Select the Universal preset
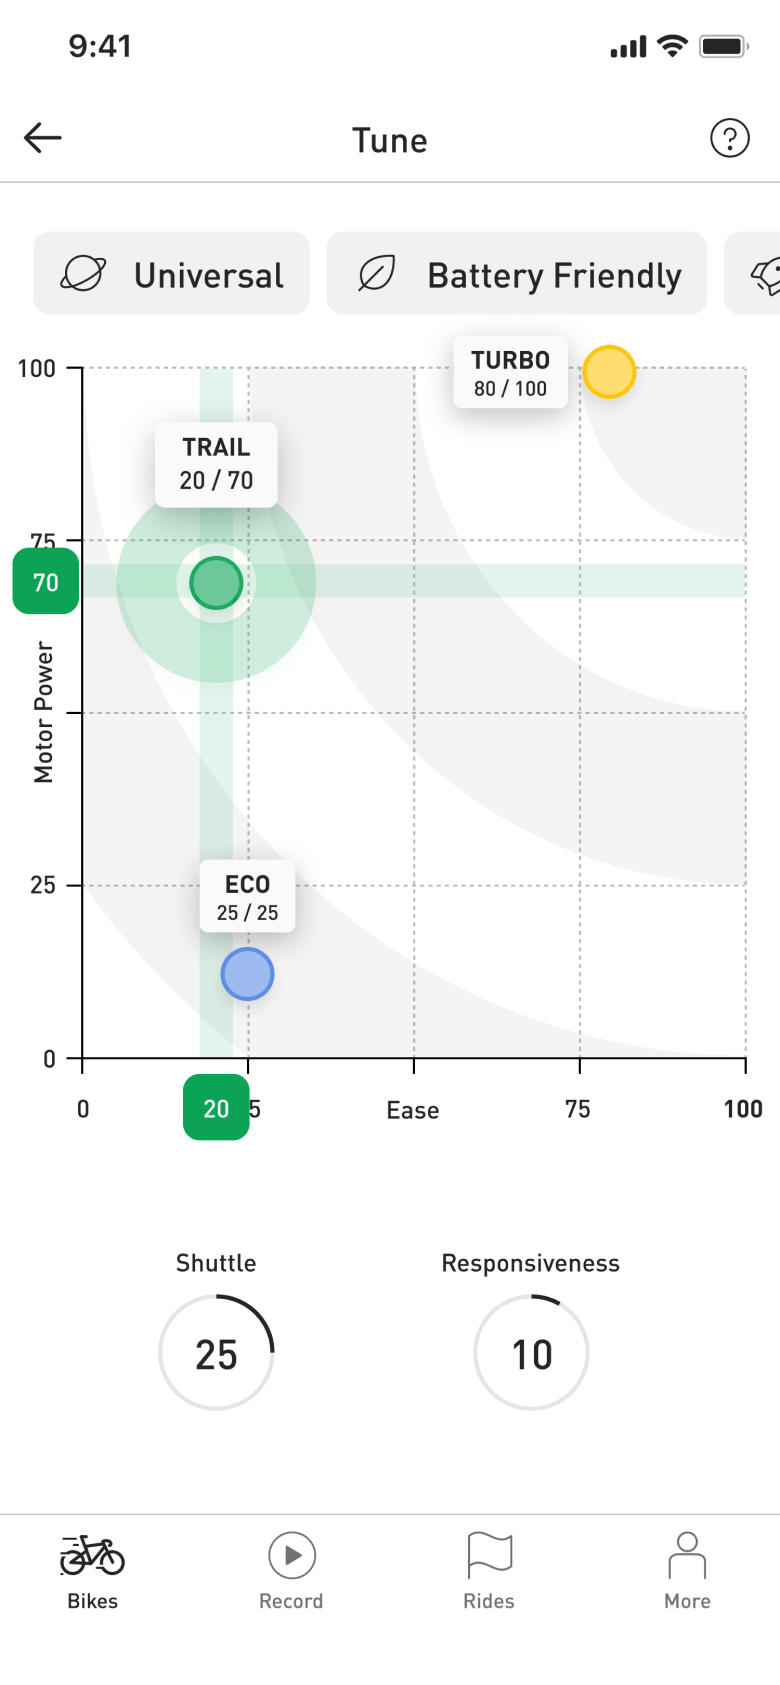The image size is (780, 1685). [172, 273]
